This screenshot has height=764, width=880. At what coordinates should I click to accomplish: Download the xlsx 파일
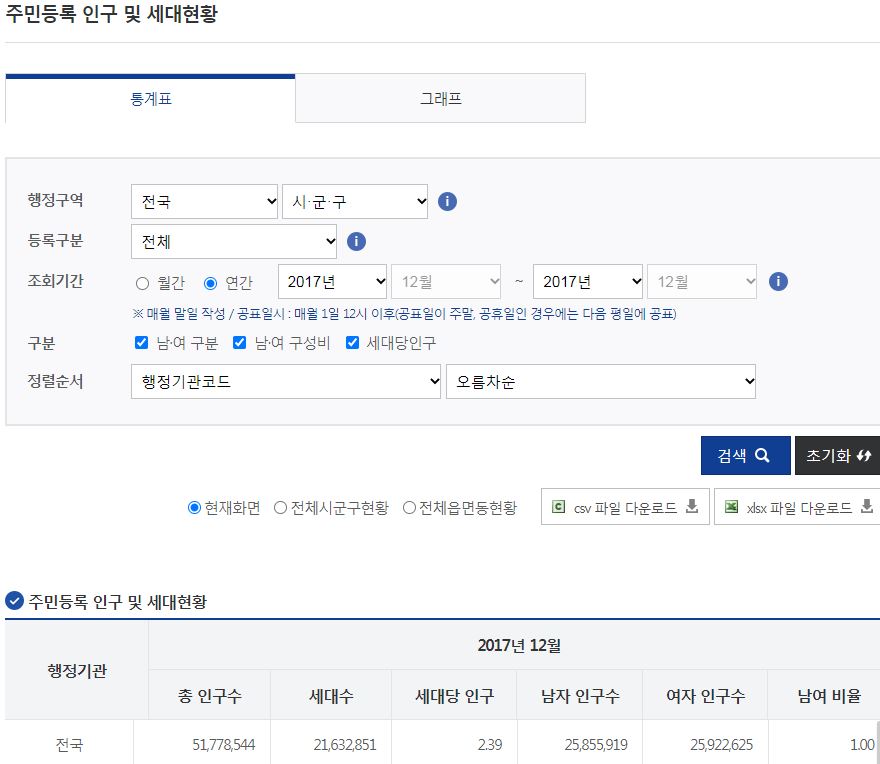[798, 507]
